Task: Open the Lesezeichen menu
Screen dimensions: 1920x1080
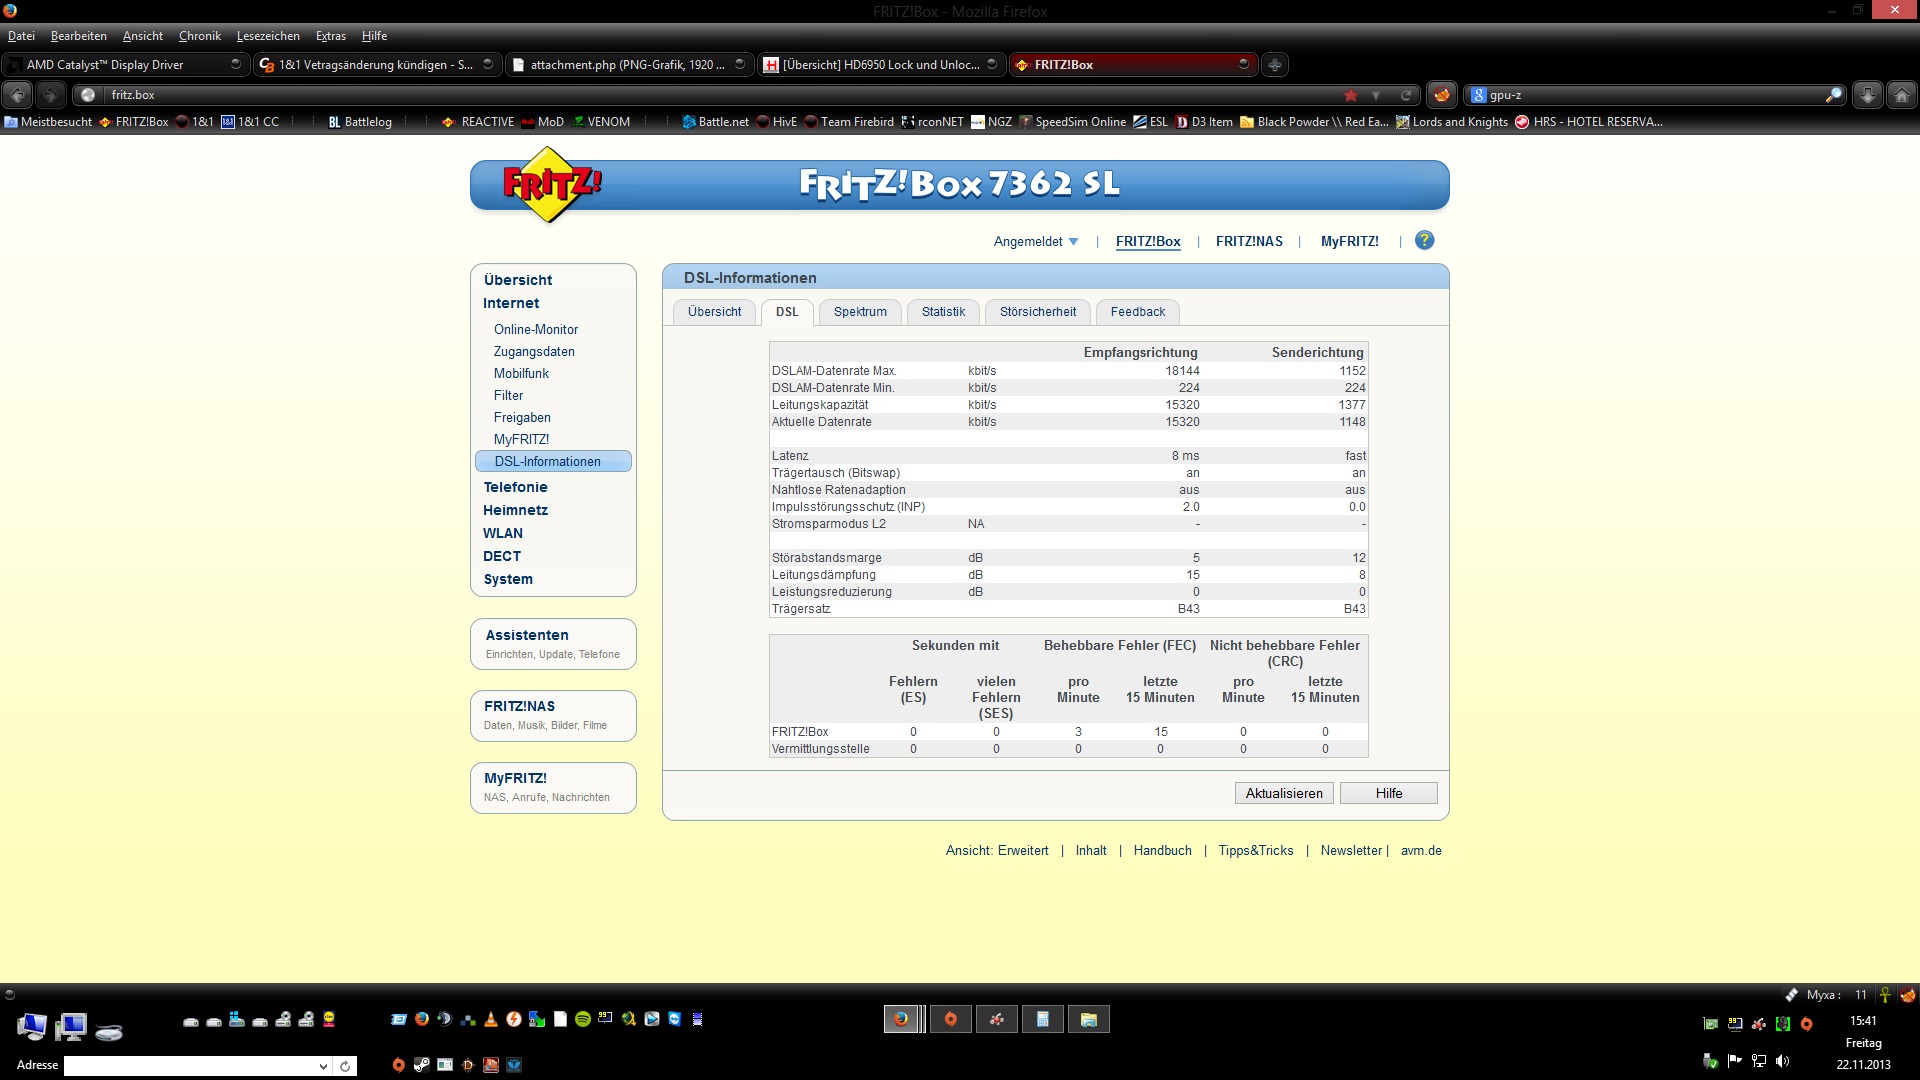Action: pyautogui.click(x=268, y=36)
